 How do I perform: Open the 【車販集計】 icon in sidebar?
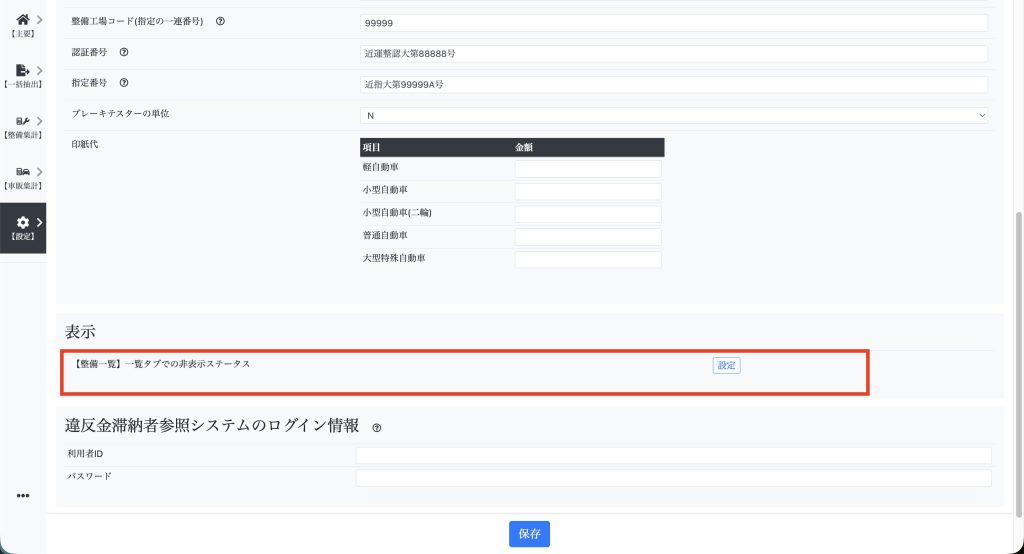point(22,173)
